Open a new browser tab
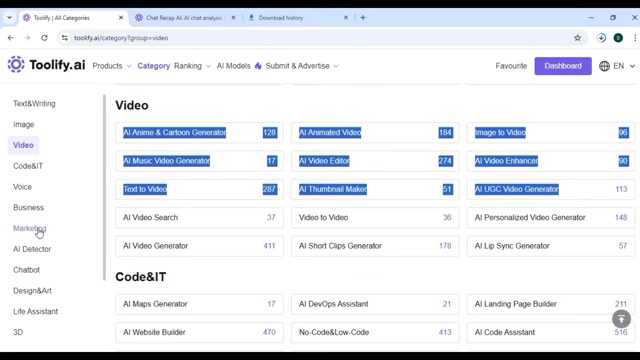Image resolution: width=640 pixels, height=360 pixels. [x=363, y=18]
